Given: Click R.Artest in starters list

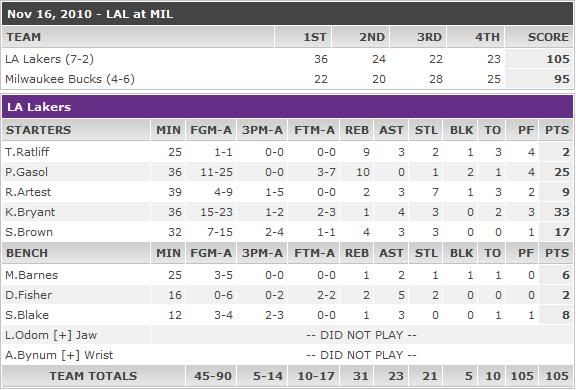Looking at the screenshot, I should click(28, 192).
